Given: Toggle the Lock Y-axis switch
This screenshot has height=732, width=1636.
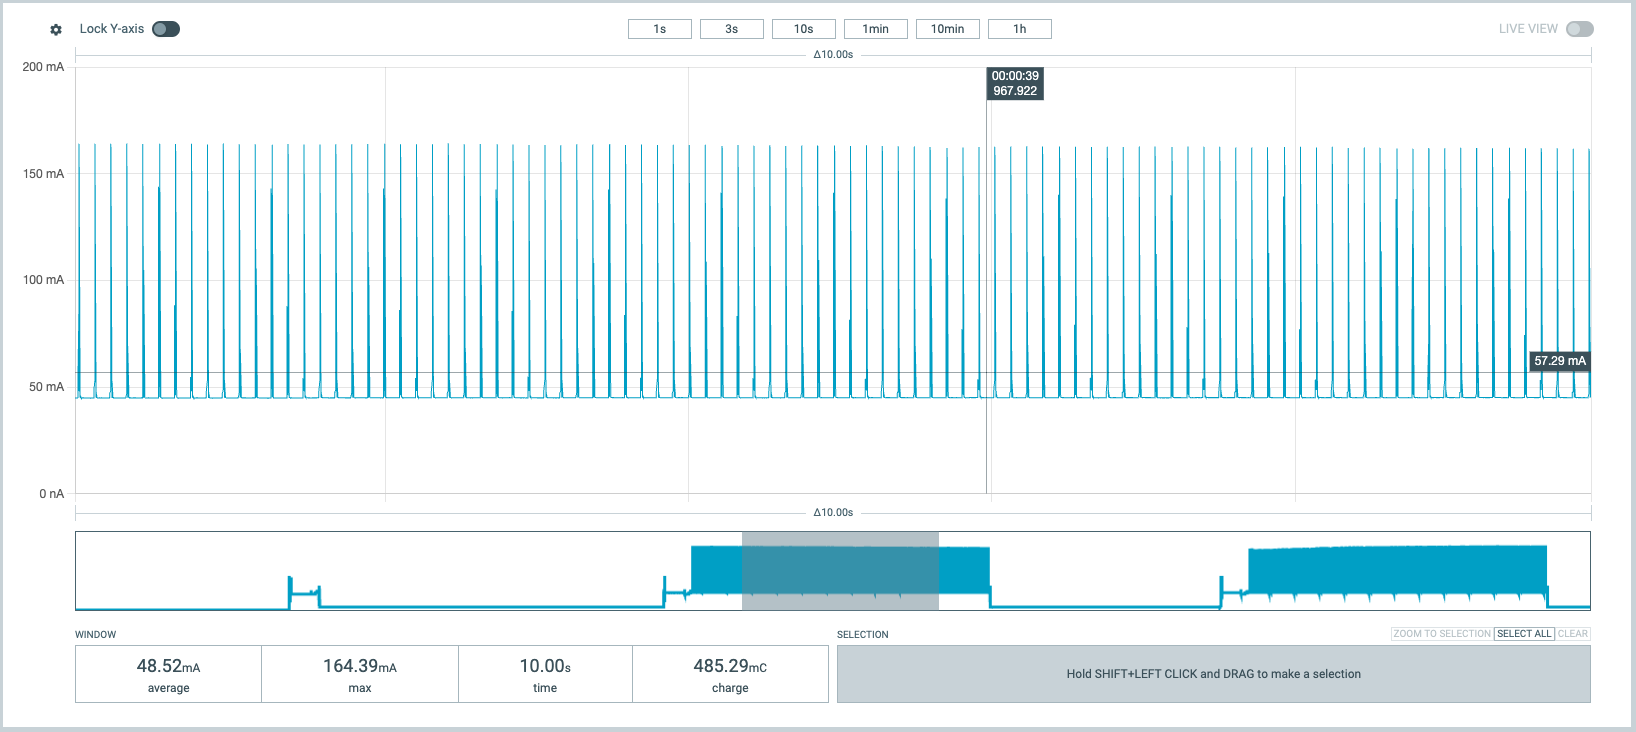Looking at the screenshot, I should (x=166, y=29).
